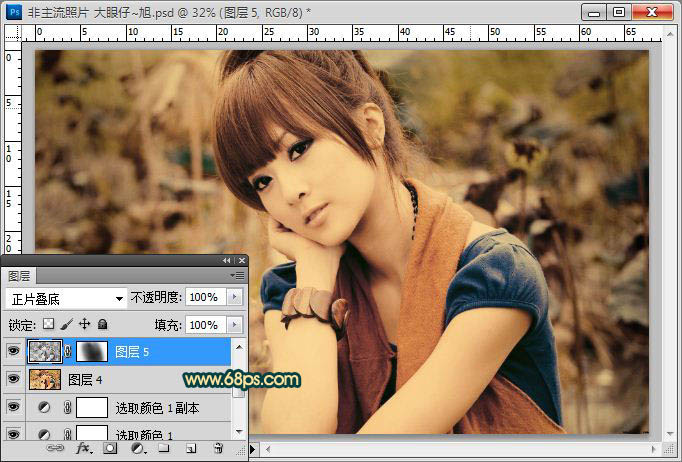
Task: Lock image pixels with brush icon
Action: pos(66,325)
